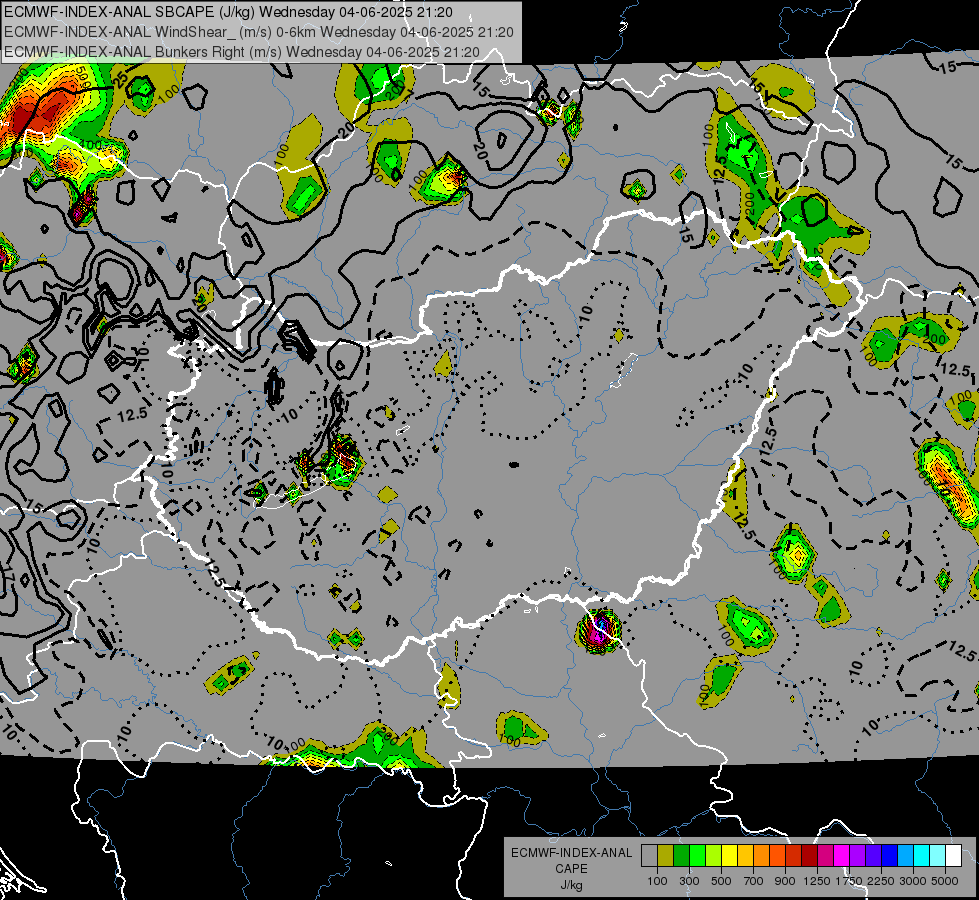Select the olive swatch in CAPE legend

click(x=666, y=856)
